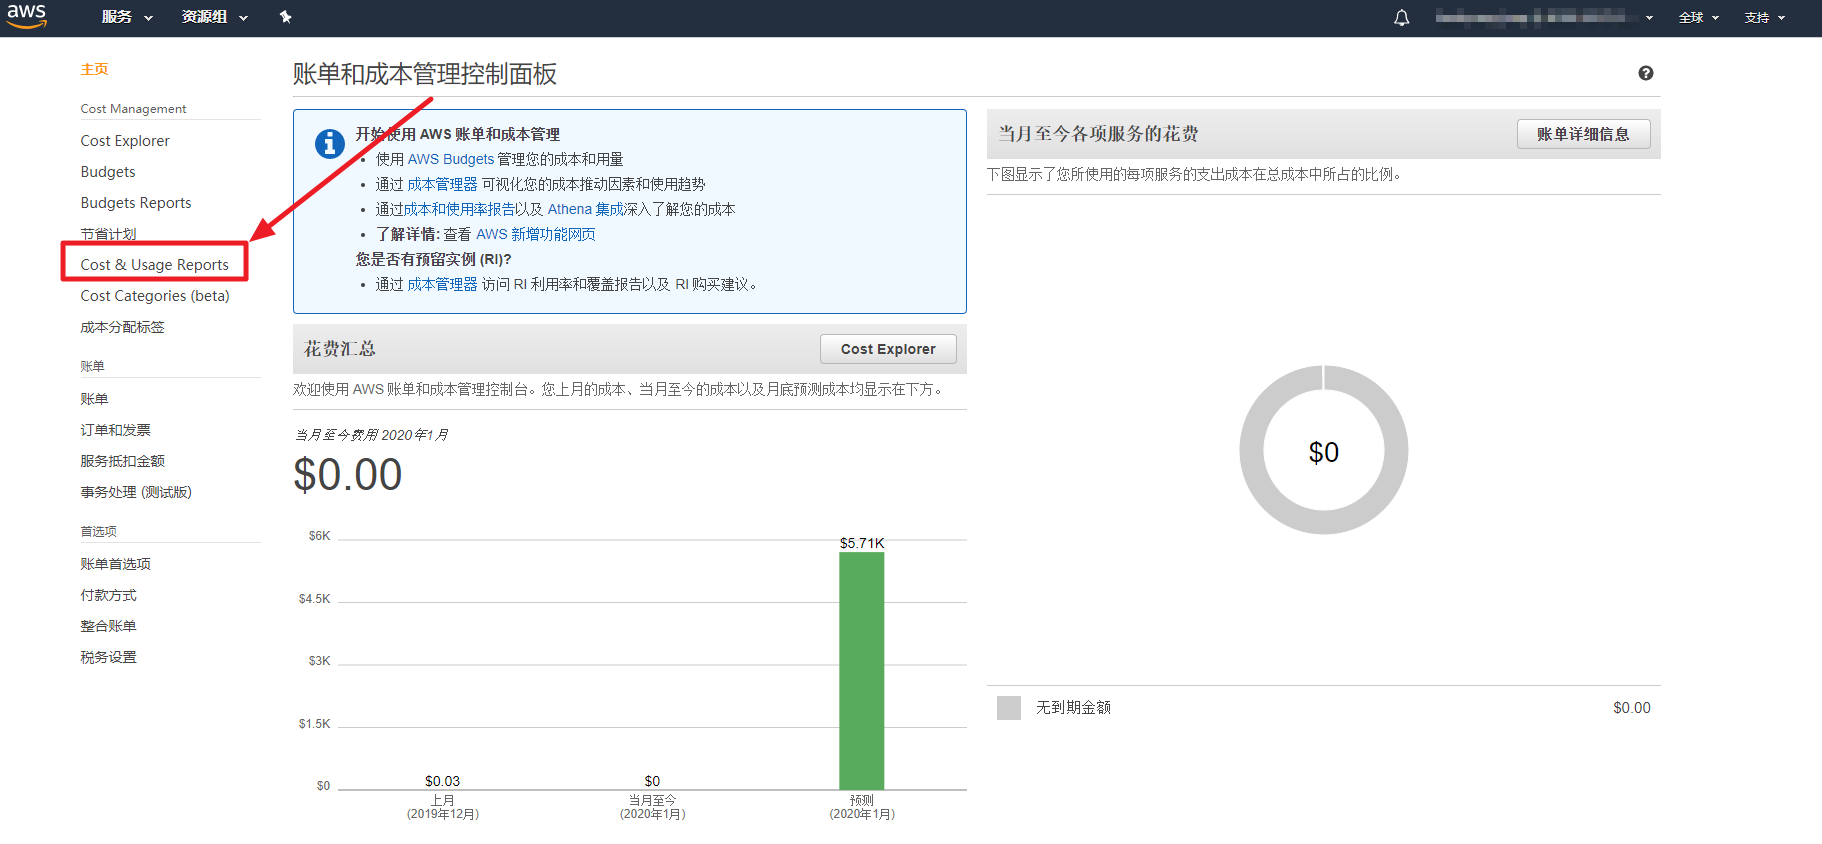Follow the AWS Budgets link
Viewport: 1822px width, 844px height.
coord(450,159)
